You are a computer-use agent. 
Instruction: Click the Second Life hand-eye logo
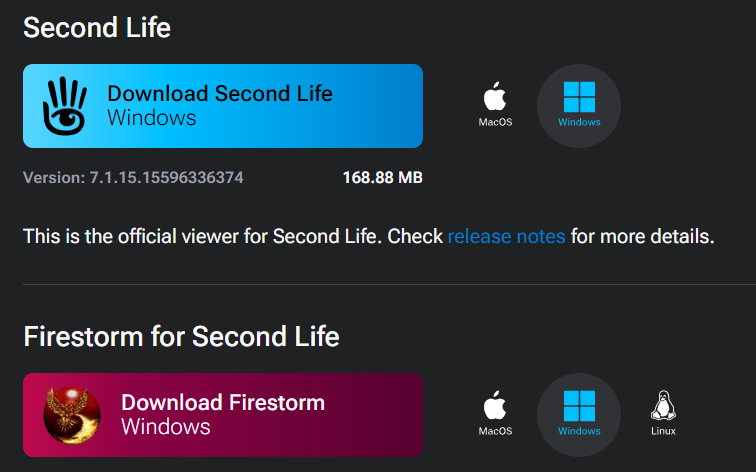65,106
